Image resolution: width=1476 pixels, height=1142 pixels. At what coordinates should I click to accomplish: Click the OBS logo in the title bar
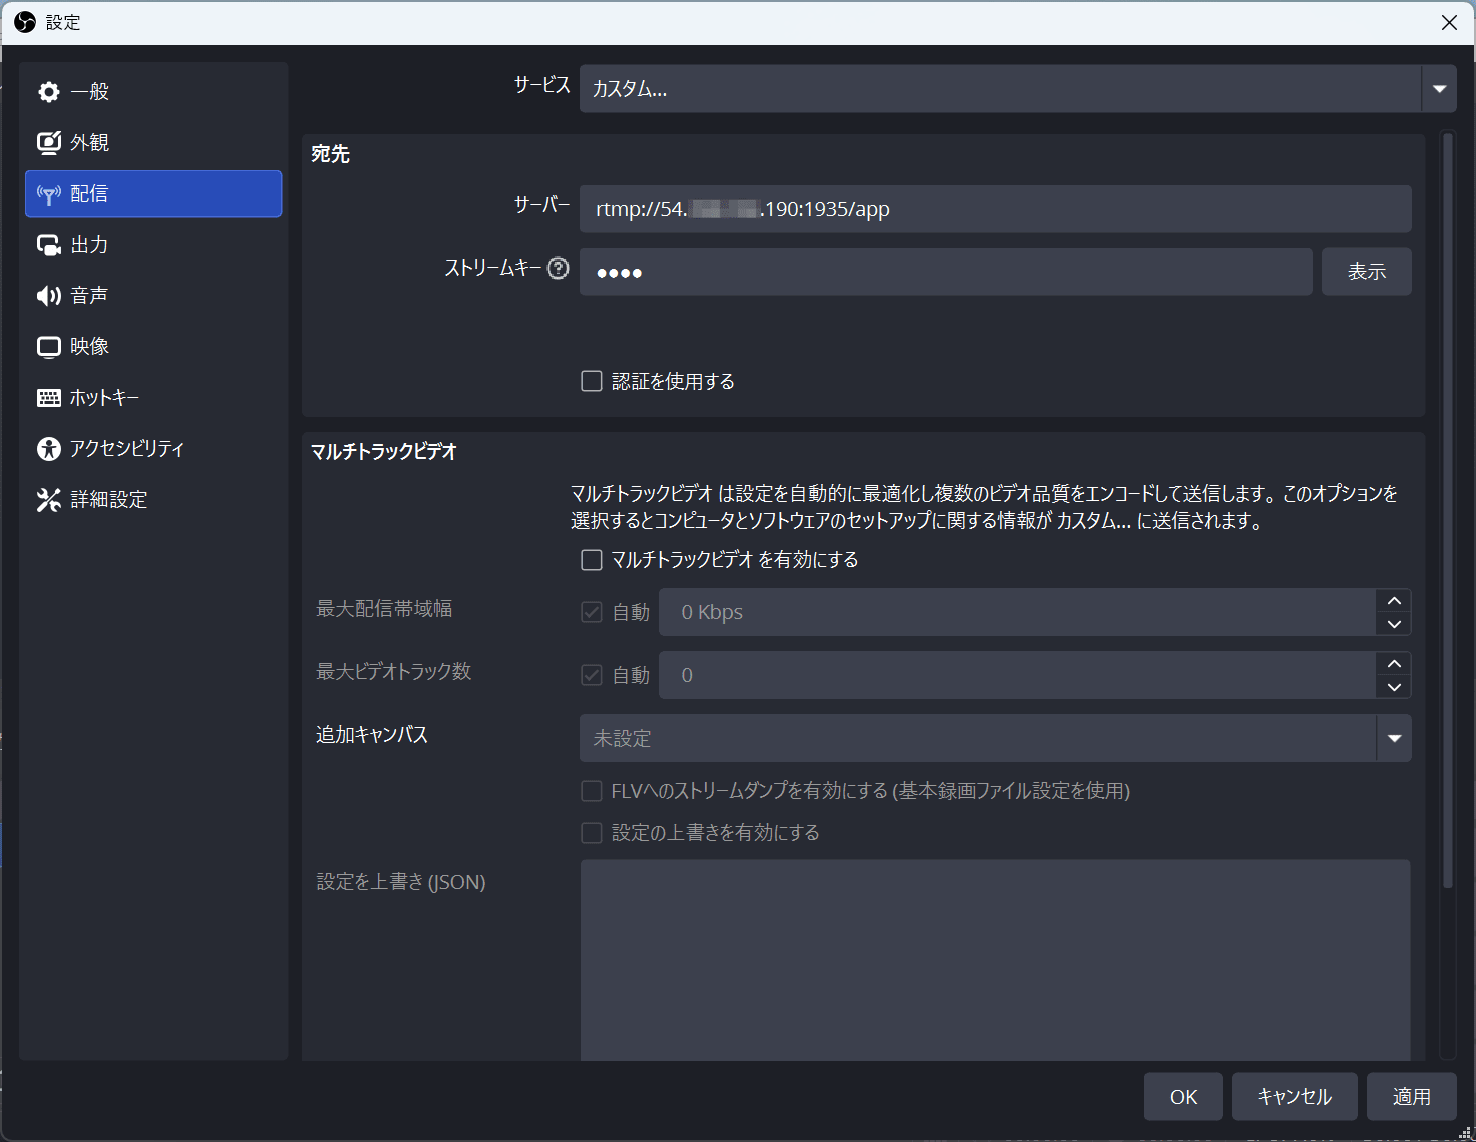click(25, 22)
